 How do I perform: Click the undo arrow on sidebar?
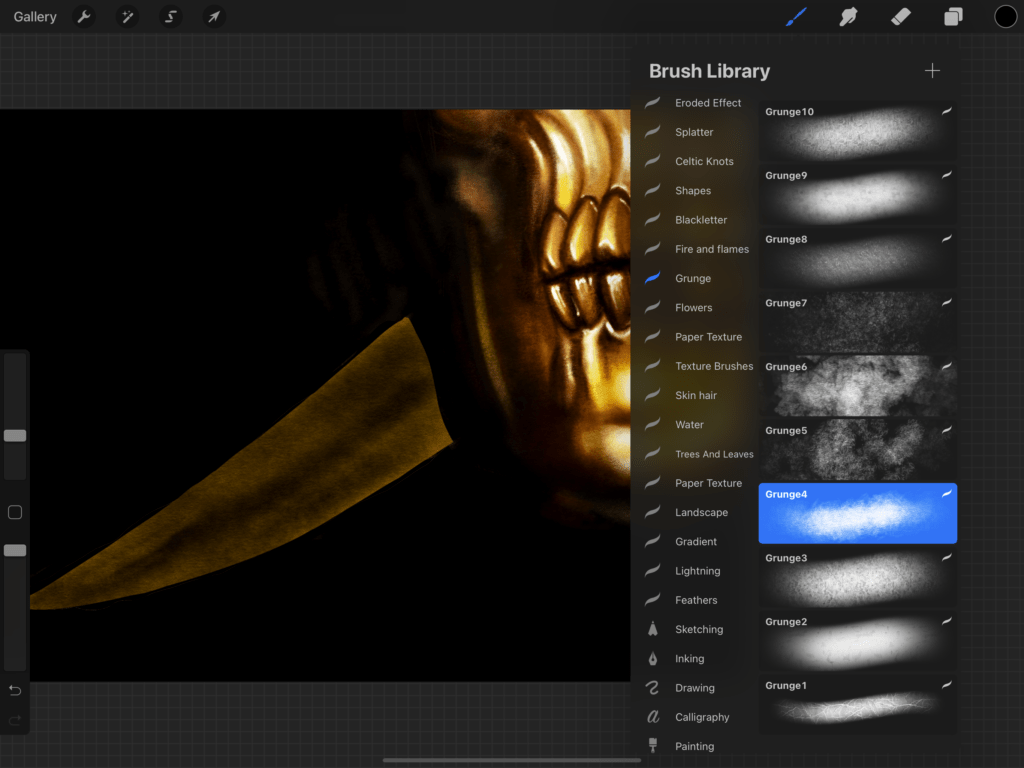click(x=15, y=690)
